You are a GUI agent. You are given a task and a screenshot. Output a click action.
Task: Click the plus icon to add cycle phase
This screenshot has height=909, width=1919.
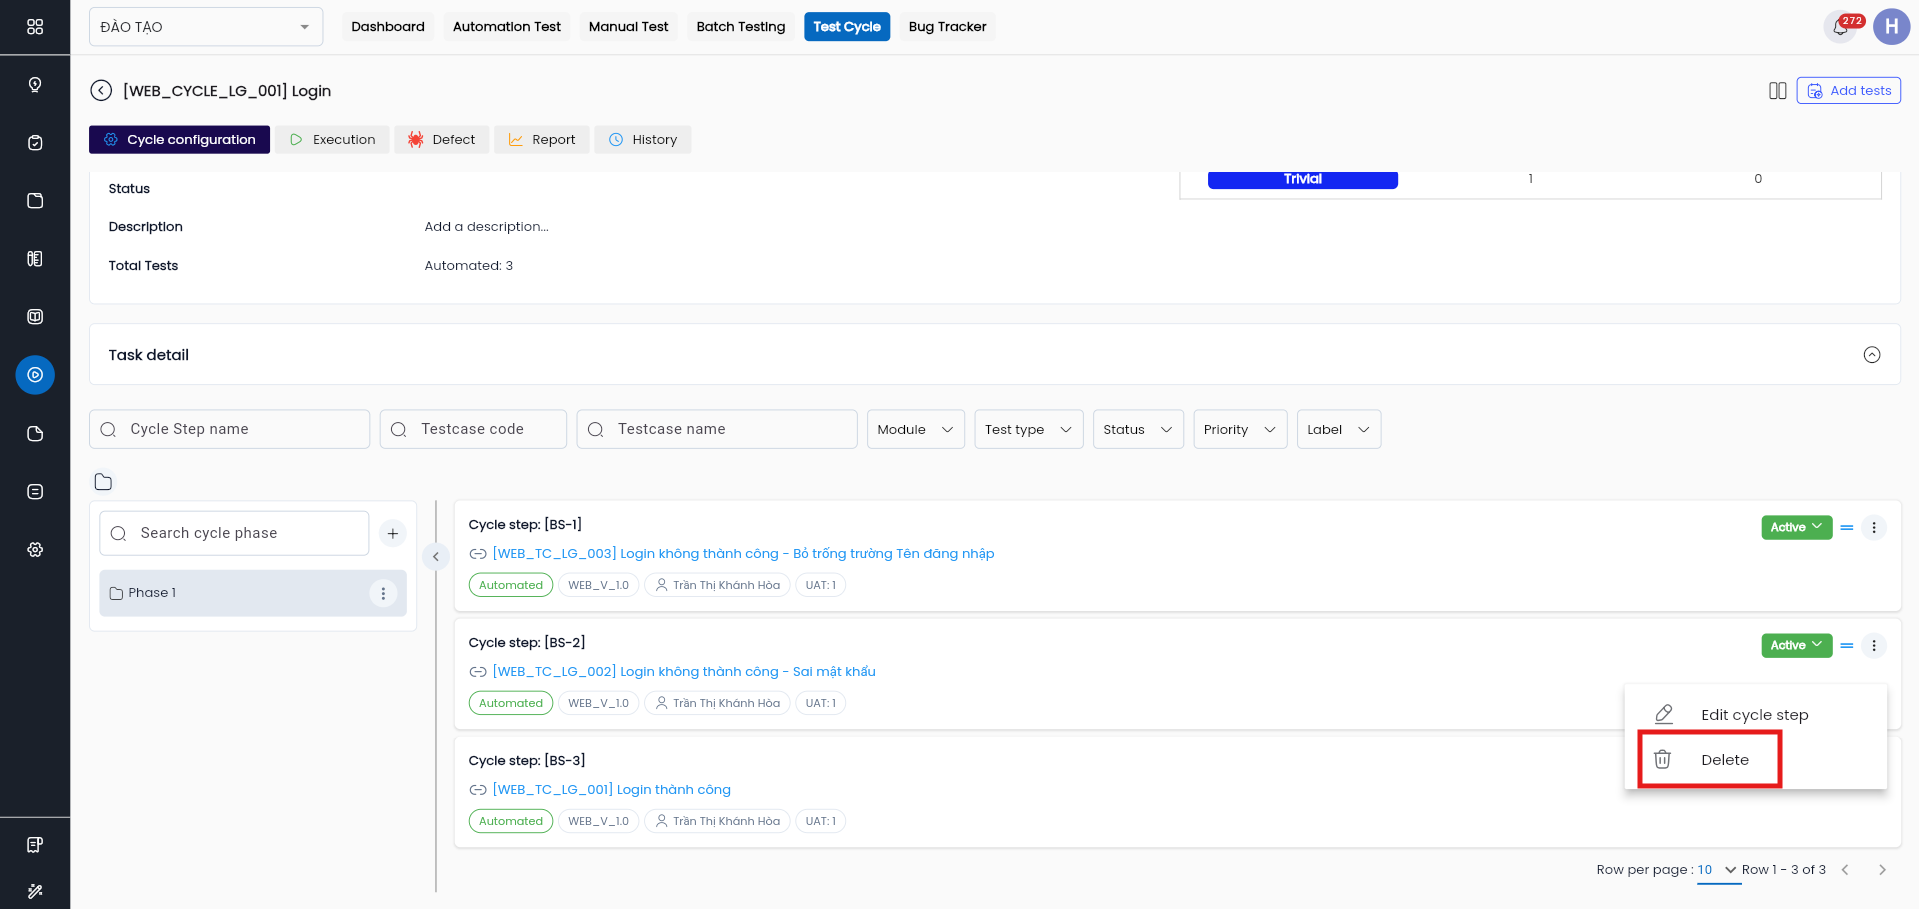pyautogui.click(x=393, y=534)
